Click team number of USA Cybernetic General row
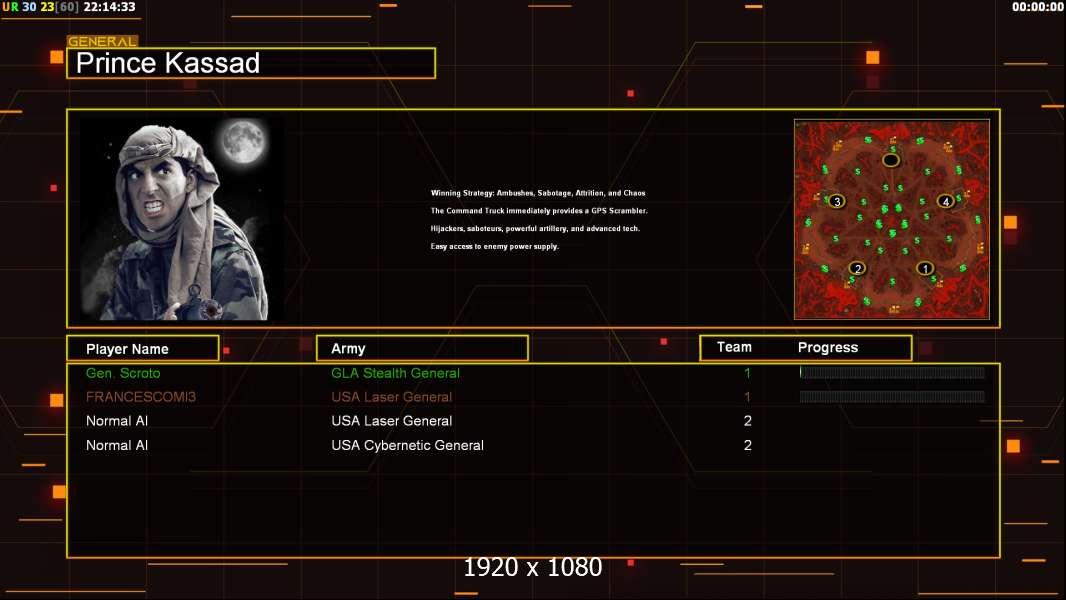This screenshot has width=1066, height=600. (x=747, y=446)
